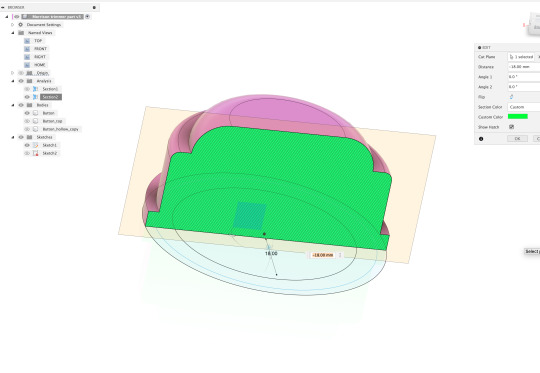
Task: Show the Button_hollow_copy body via eye icon
Action: (x=27, y=129)
